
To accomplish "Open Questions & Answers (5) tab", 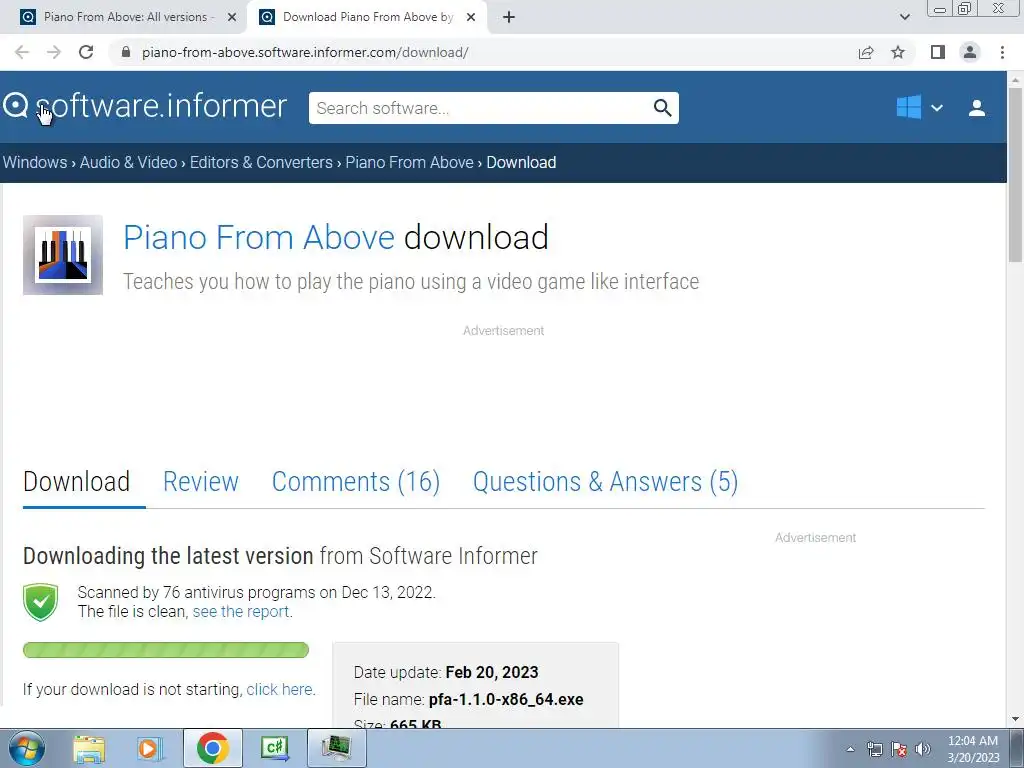I will click(605, 481).
